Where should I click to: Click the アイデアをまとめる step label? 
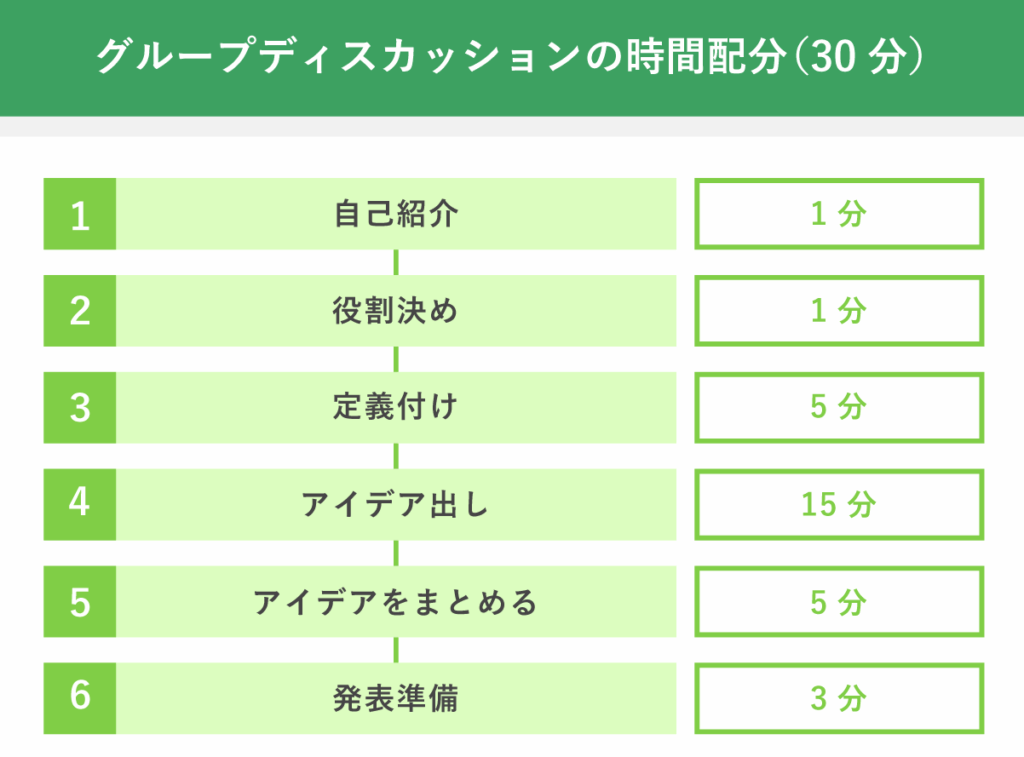pyautogui.click(x=396, y=602)
